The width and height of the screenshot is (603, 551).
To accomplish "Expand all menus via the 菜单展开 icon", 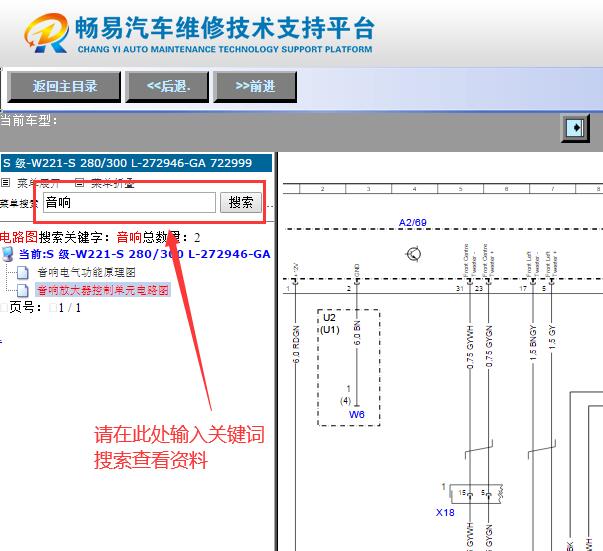I will click(5, 183).
